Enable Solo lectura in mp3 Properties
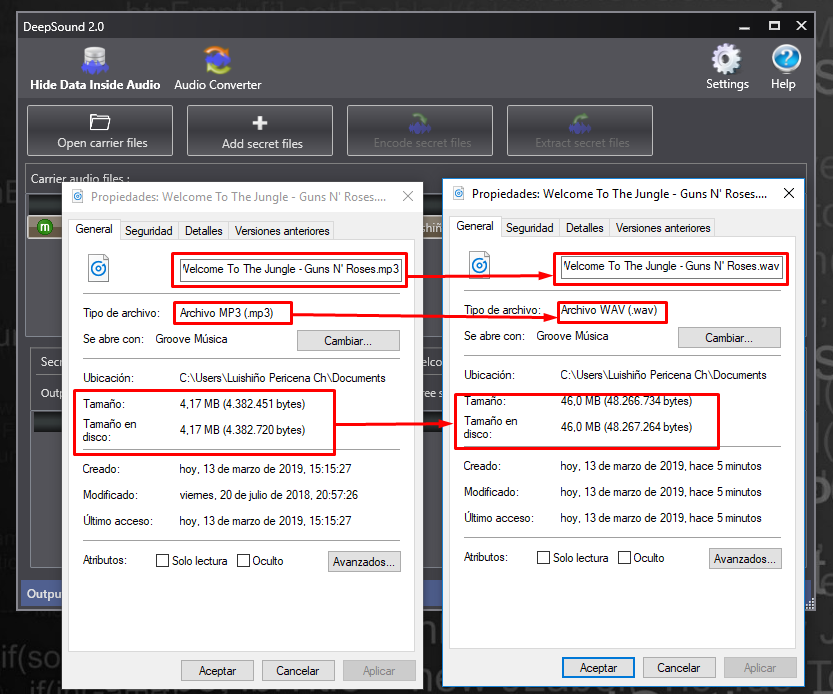 [x=163, y=561]
